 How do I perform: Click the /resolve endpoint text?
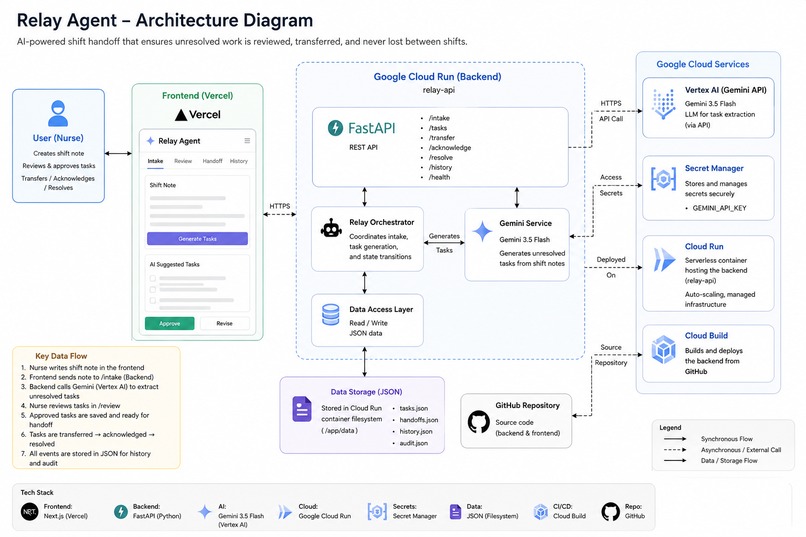(x=441, y=157)
